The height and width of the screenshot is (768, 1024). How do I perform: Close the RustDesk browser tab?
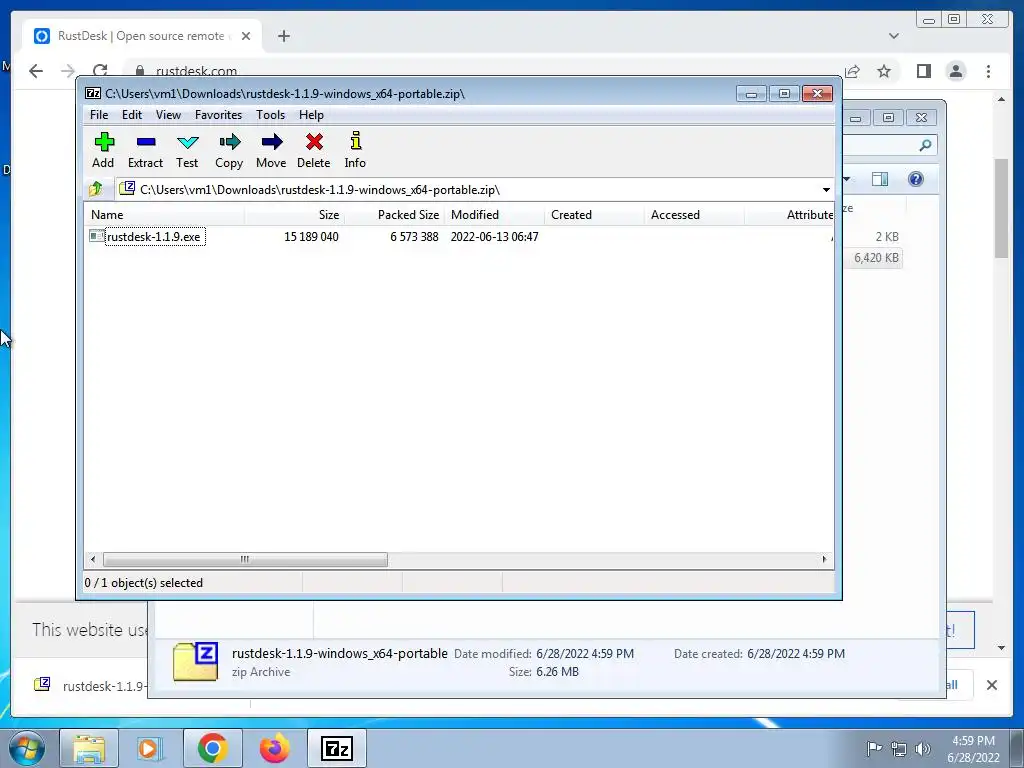(246, 36)
